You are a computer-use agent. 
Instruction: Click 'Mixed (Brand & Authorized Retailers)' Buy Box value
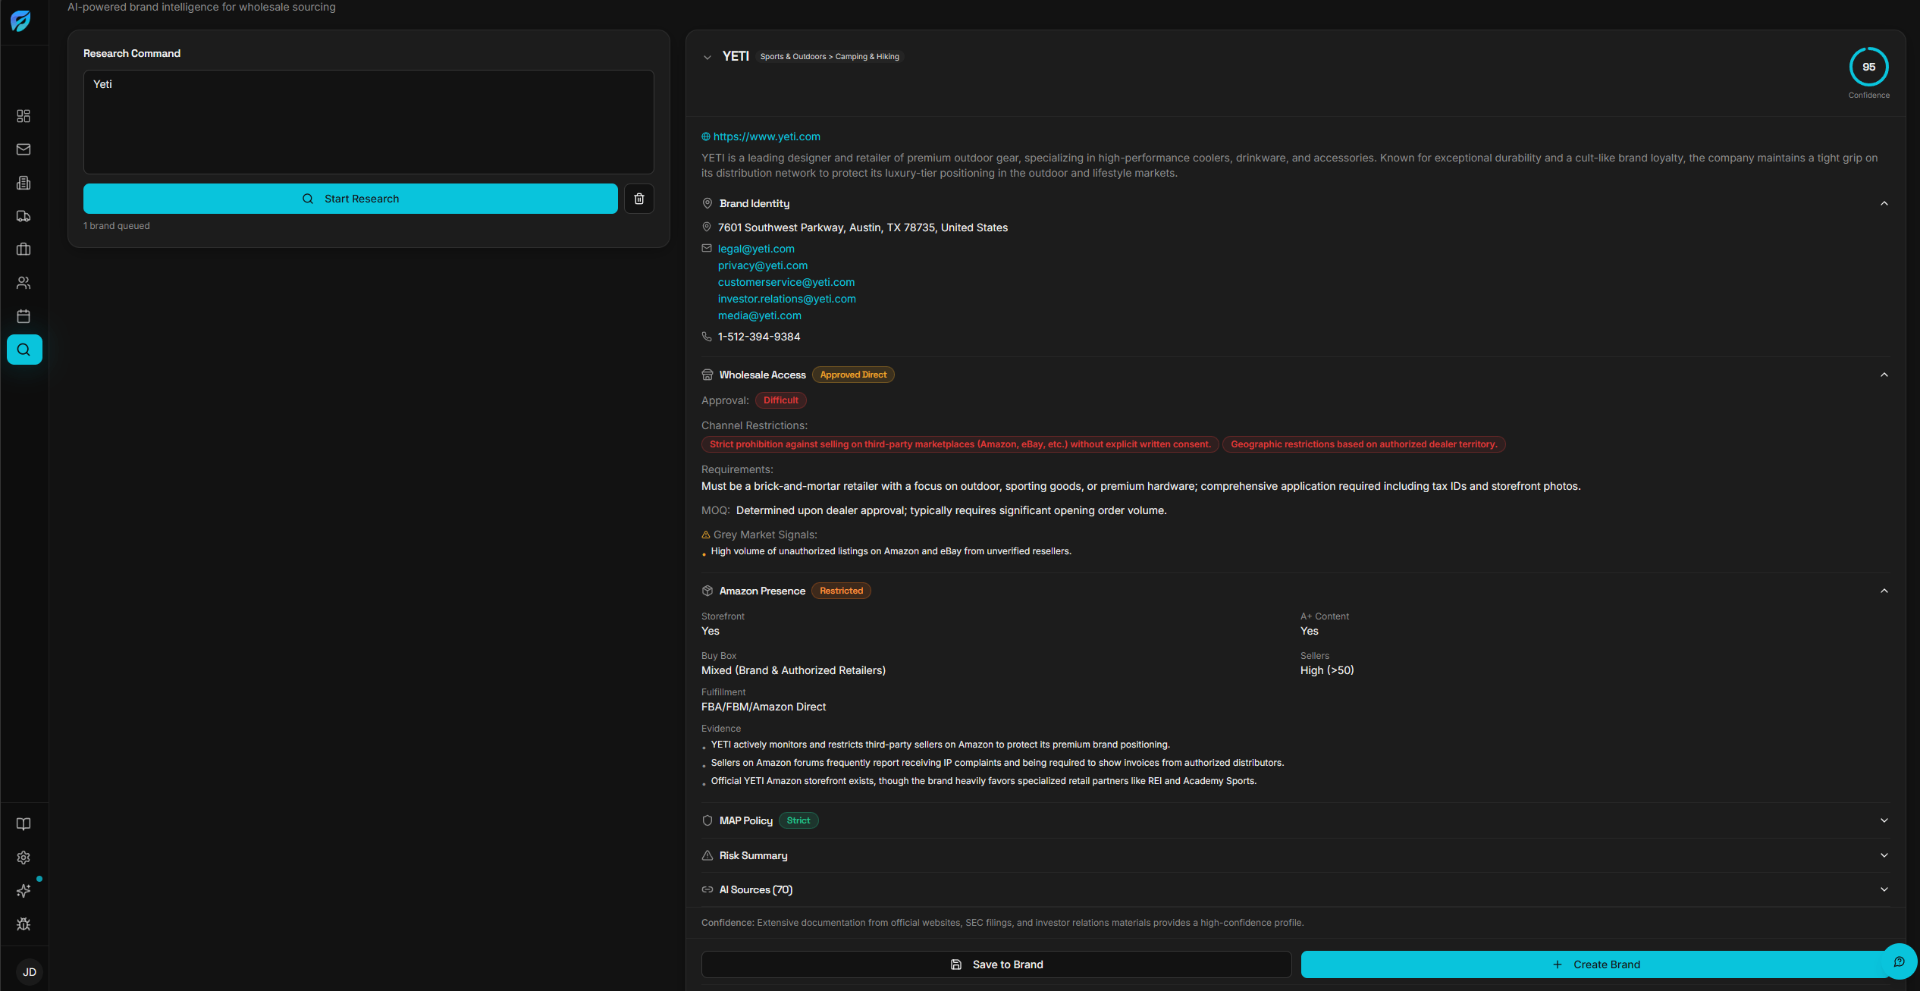(x=793, y=671)
